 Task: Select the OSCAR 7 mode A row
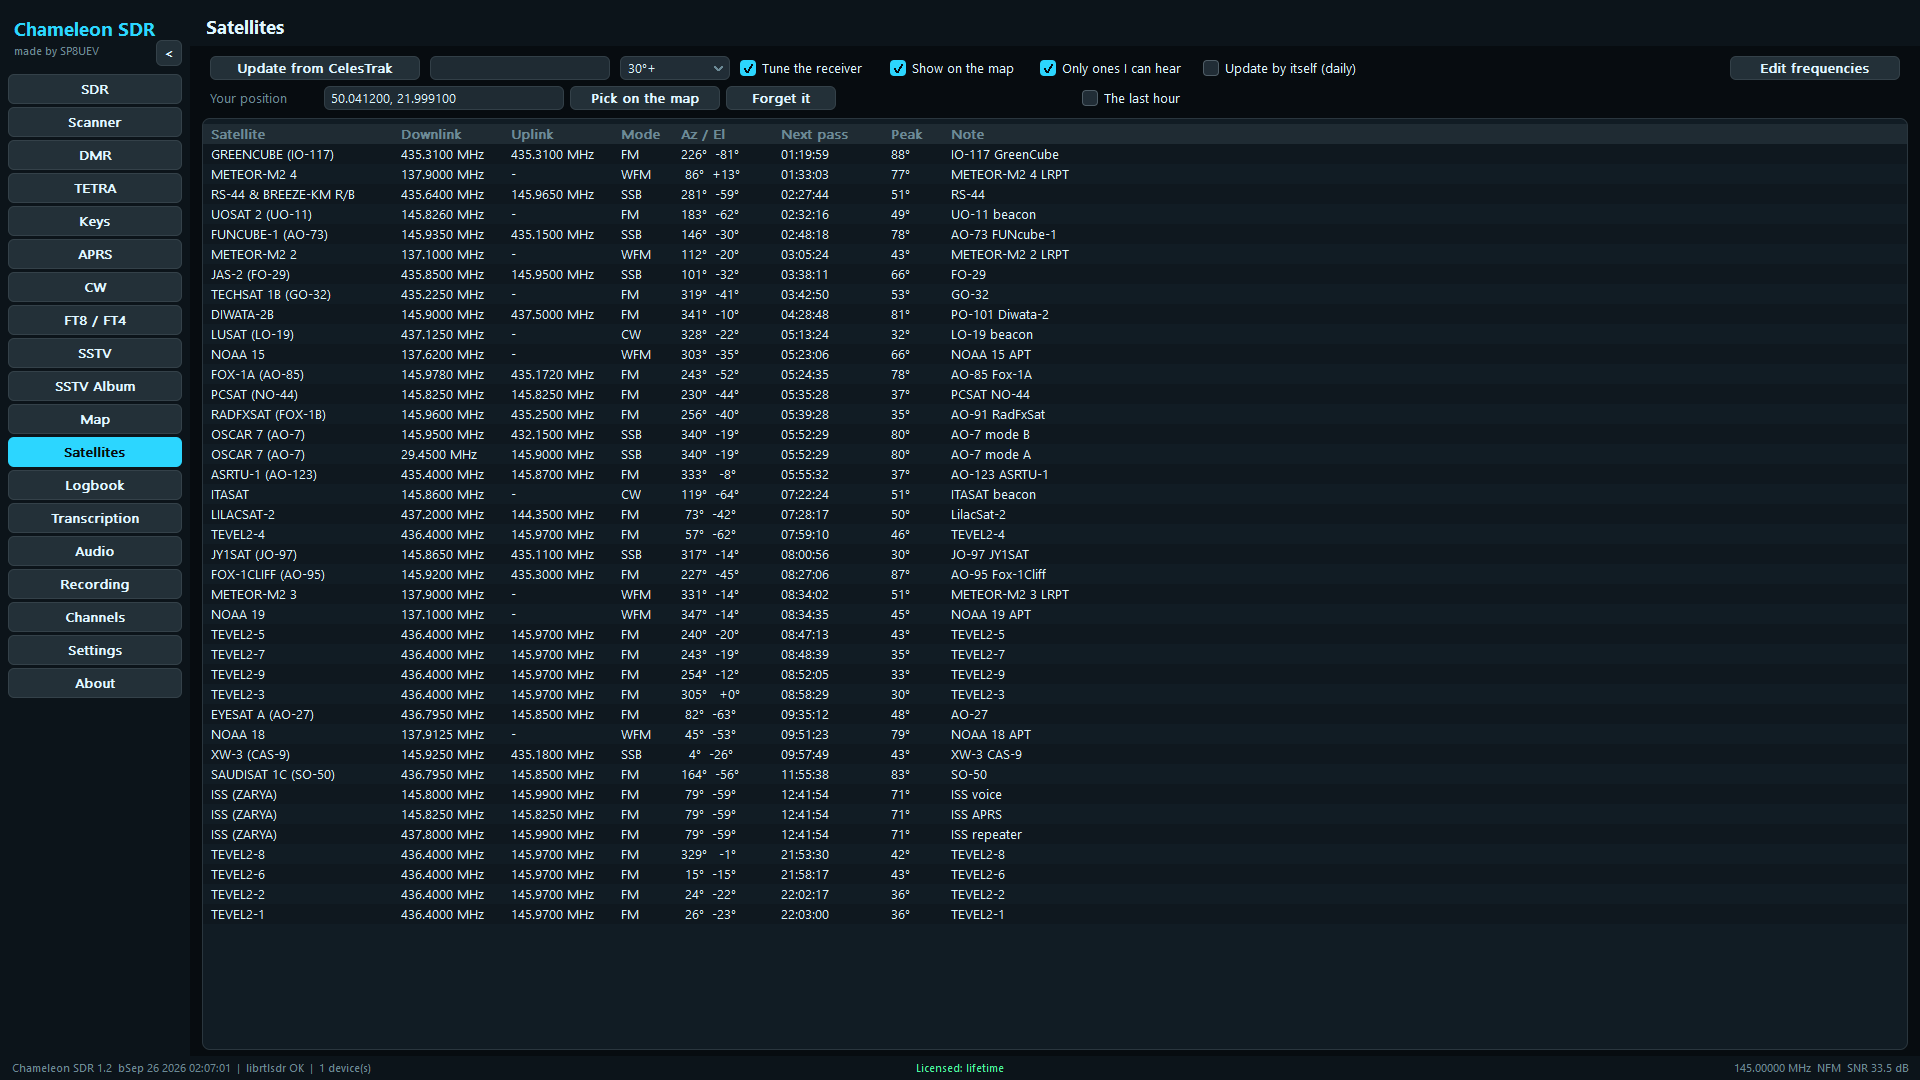point(1055,455)
